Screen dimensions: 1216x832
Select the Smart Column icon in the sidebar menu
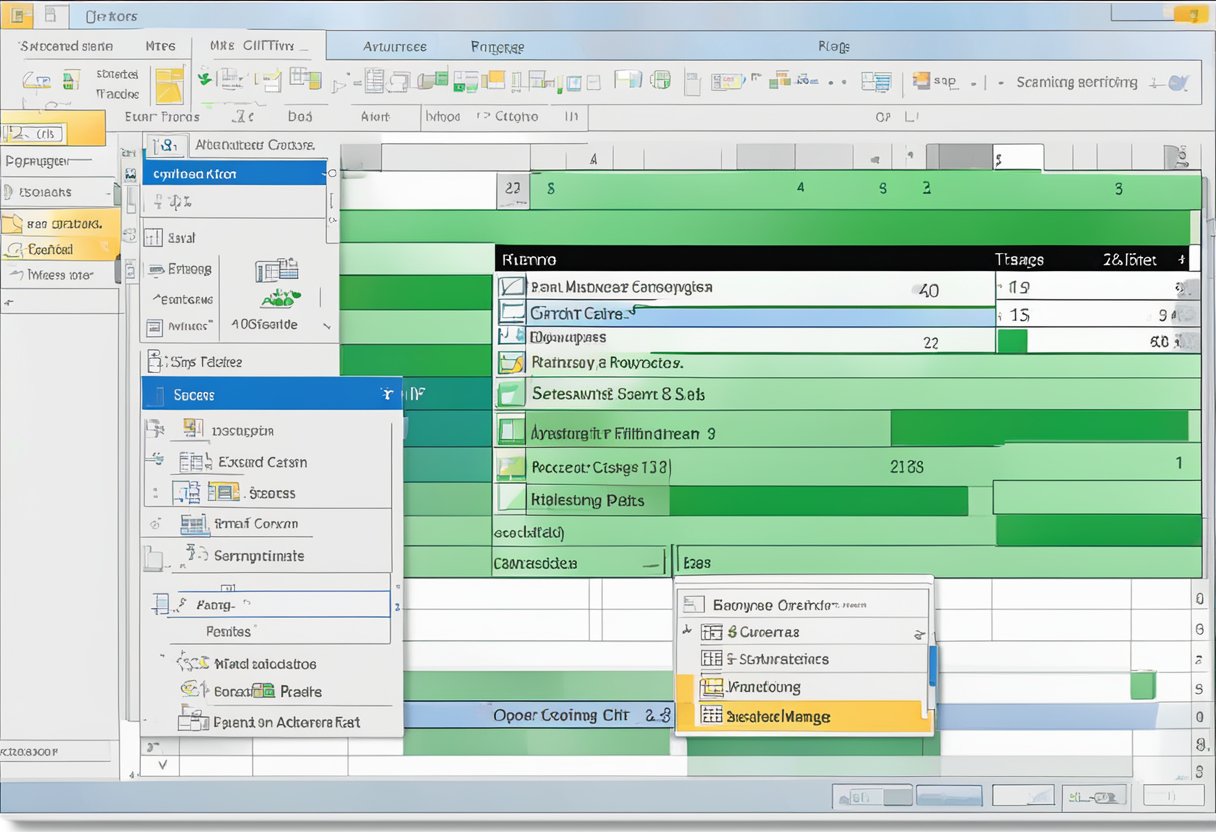pos(193,522)
